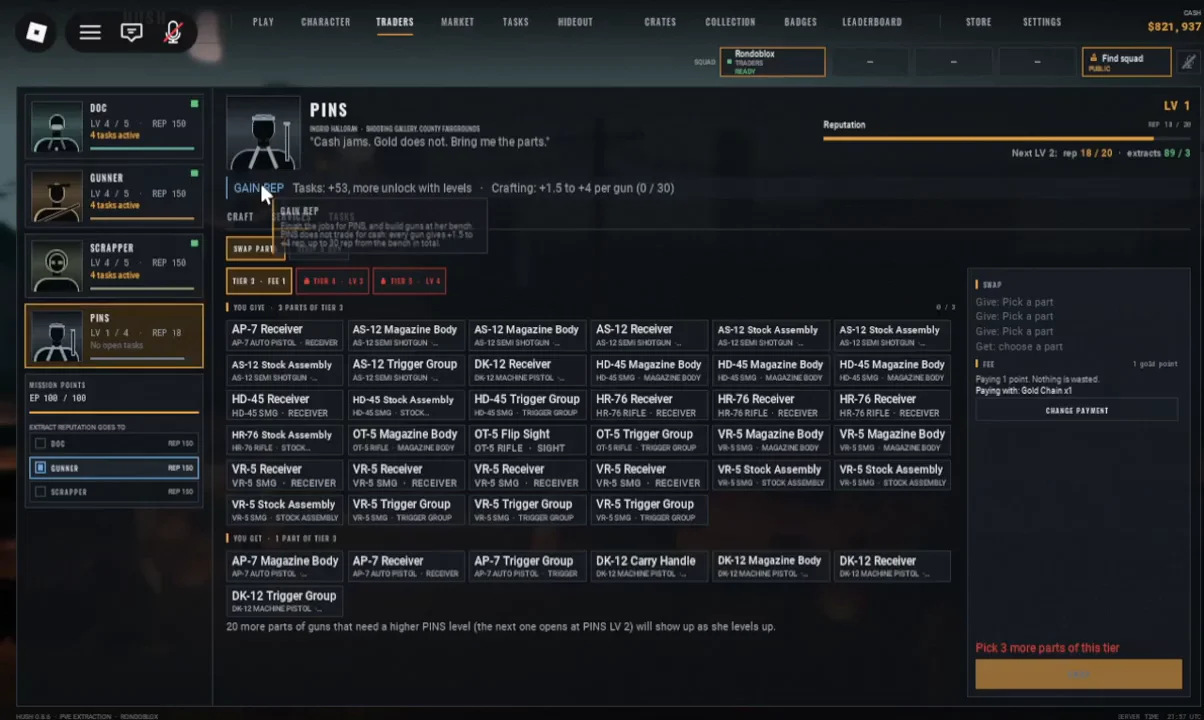The image size is (1204, 720).
Task: Pick the OT-5 Flip Sight part
Action: pos(528,440)
